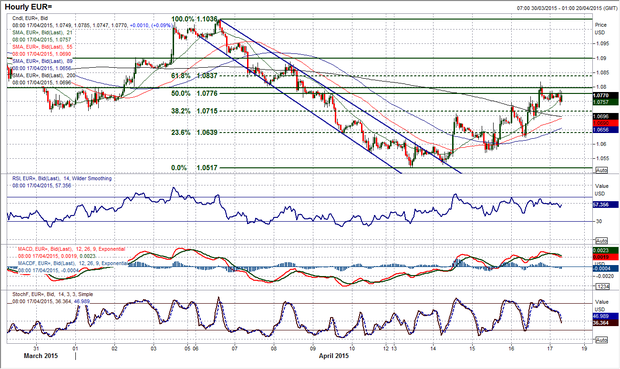Click the Hourly EUR= chart title
This screenshot has width=620, height=369.
(x=28, y=7)
